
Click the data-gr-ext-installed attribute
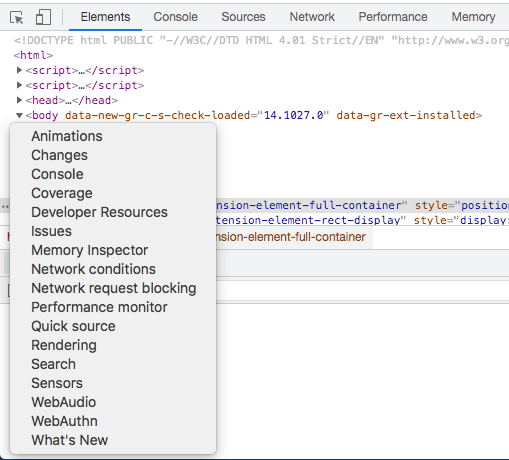click(x=406, y=115)
